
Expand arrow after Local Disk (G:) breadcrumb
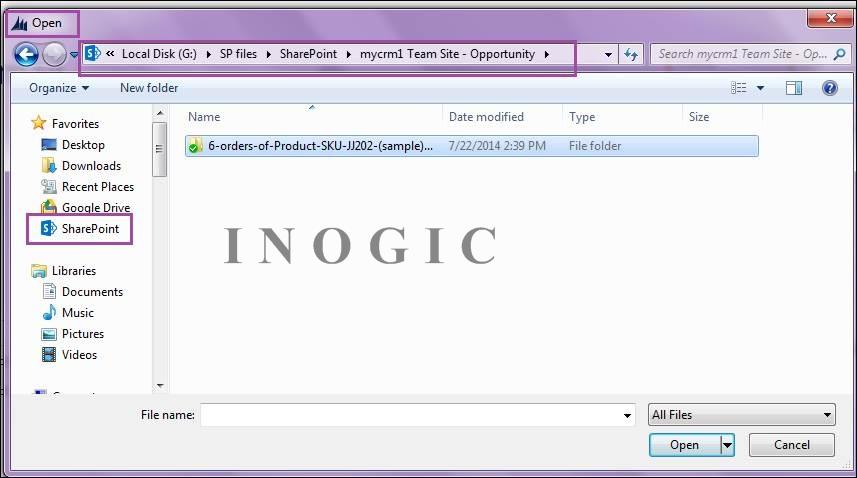[208, 55]
